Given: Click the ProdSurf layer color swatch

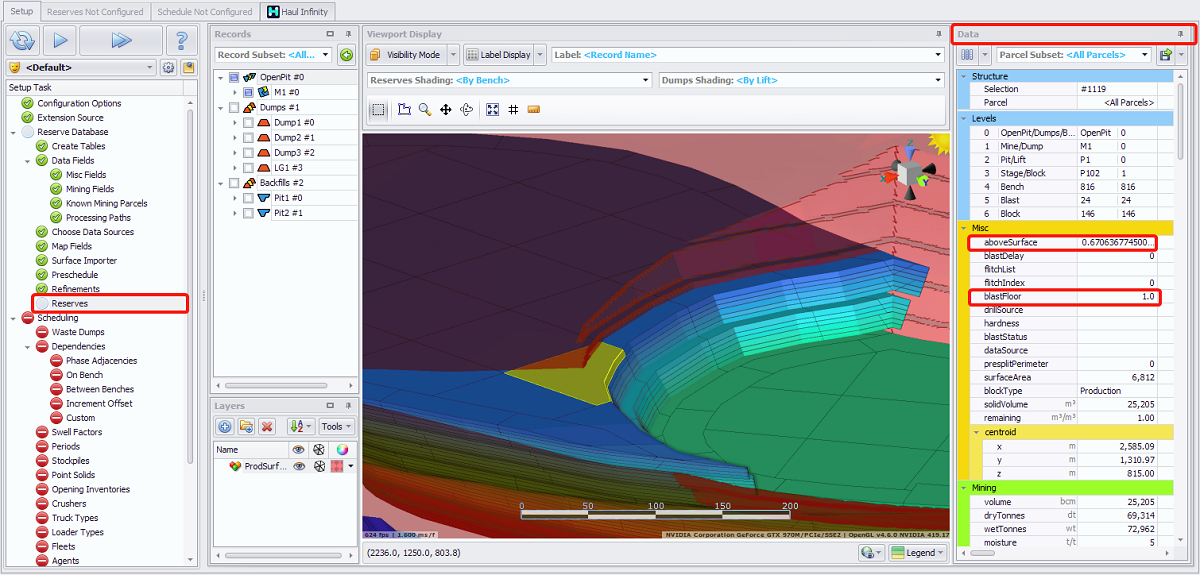Looking at the screenshot, I should (338, 467).
